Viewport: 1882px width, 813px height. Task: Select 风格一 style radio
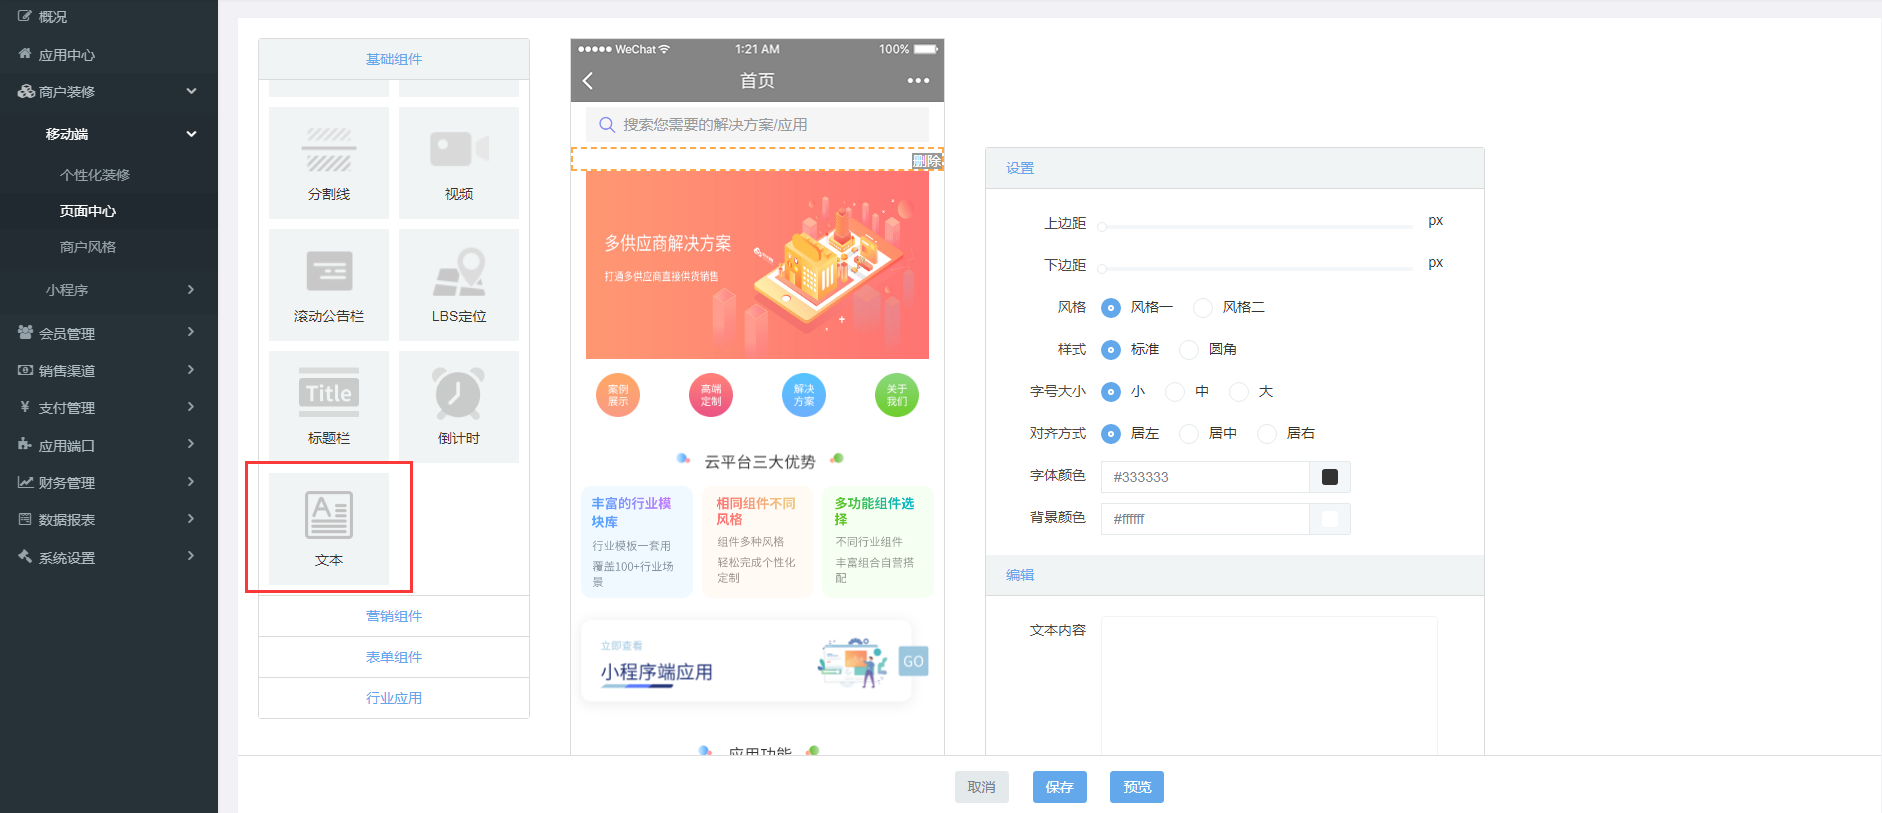[x=1111, y=308]
